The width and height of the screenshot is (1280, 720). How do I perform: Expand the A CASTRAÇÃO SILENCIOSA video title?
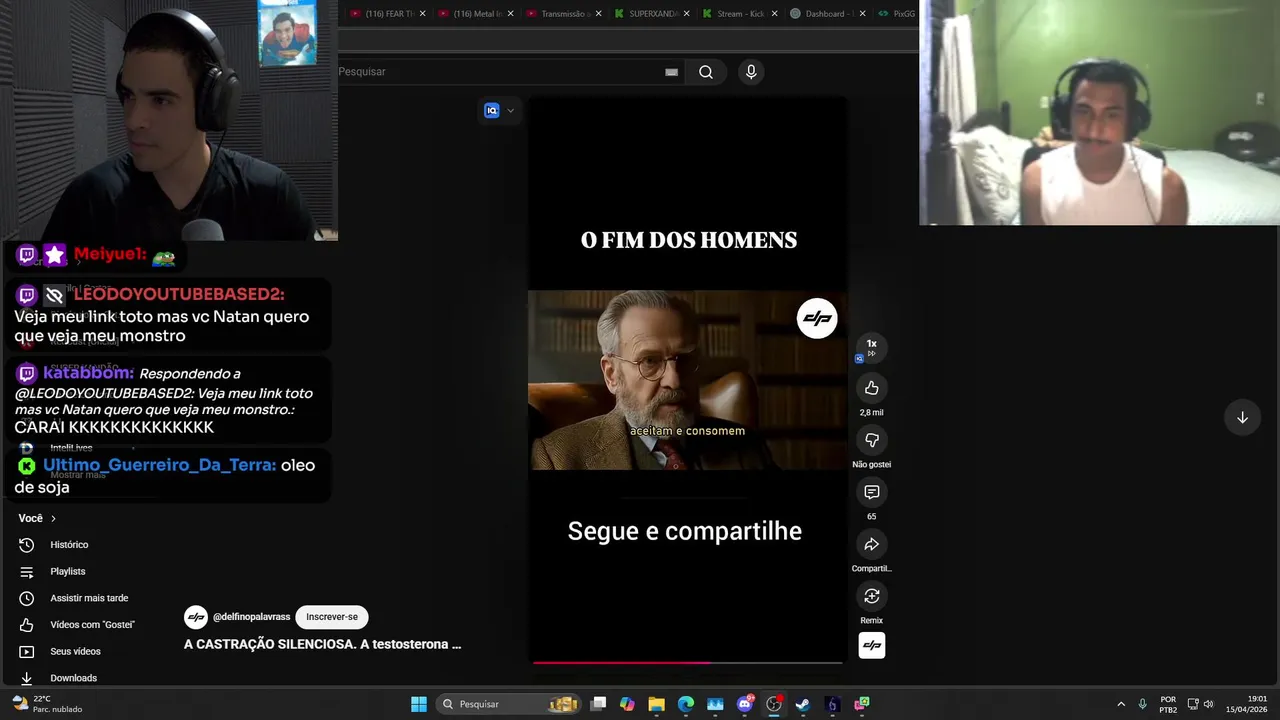pyautogui.click(x=322, y=644)
